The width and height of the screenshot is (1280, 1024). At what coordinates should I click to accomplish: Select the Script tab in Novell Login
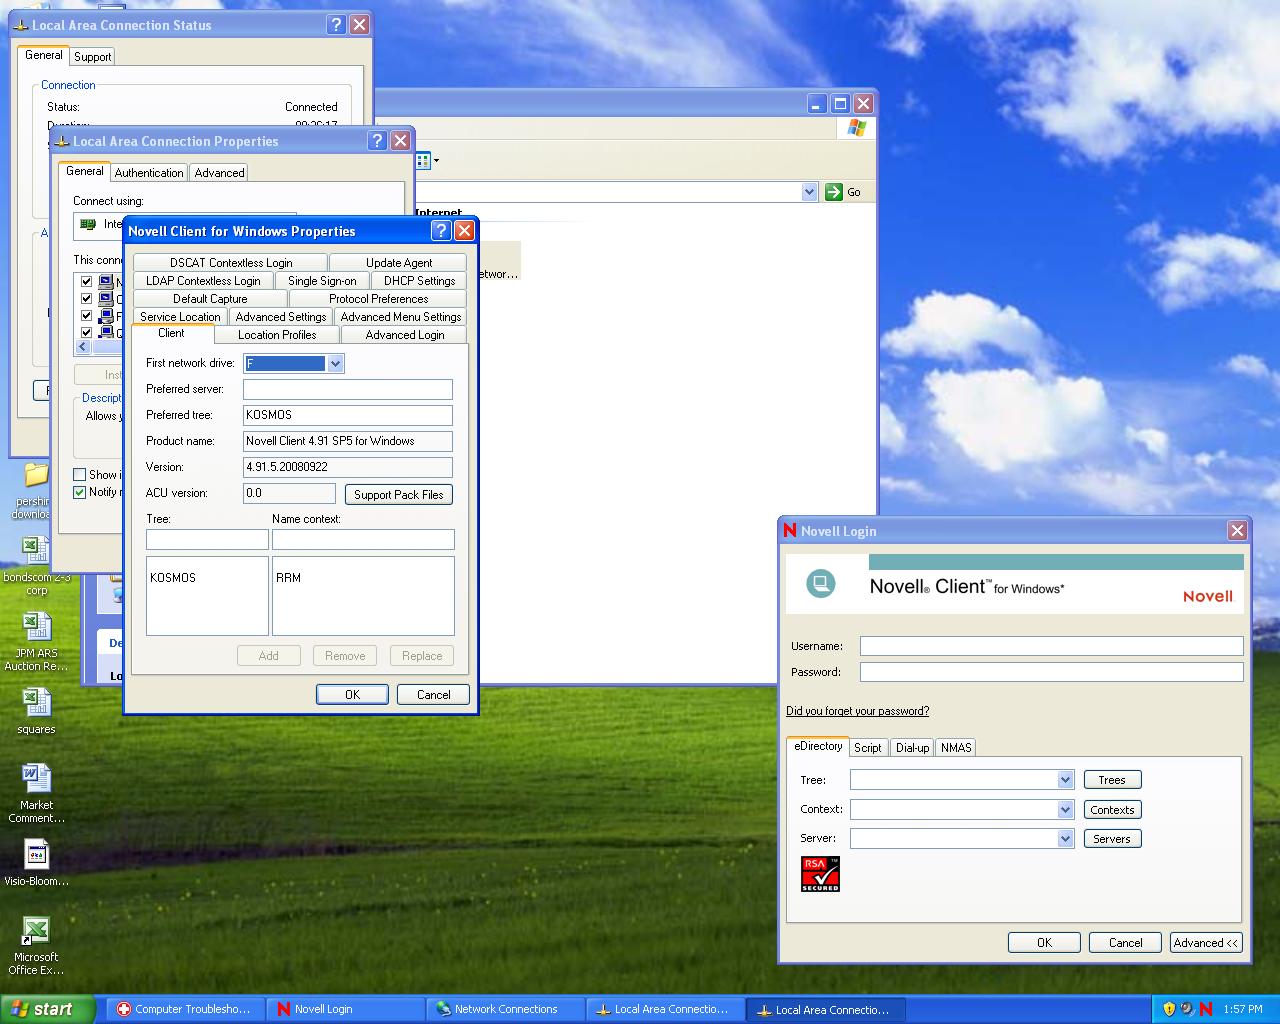pos(868,748)
